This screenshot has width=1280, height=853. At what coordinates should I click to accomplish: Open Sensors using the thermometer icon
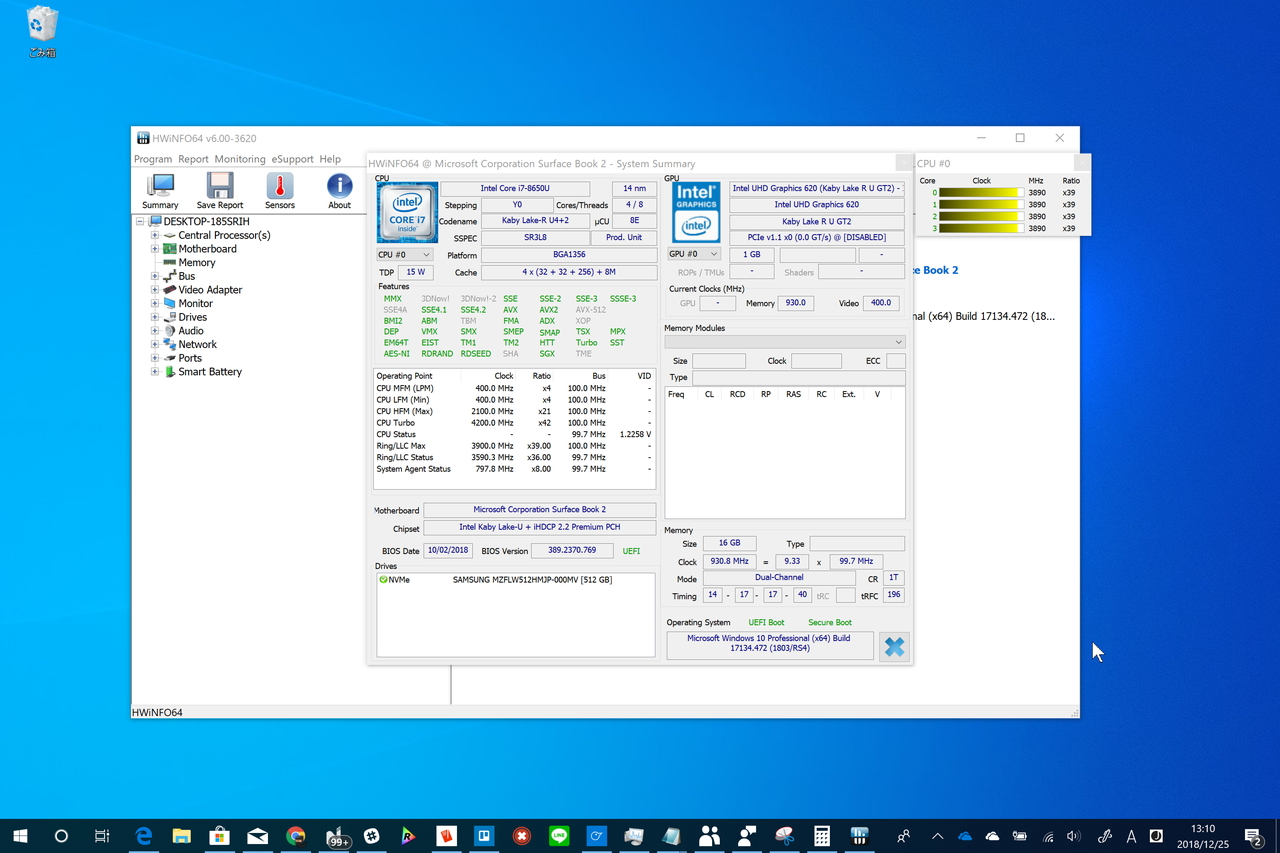pos(279,184)
